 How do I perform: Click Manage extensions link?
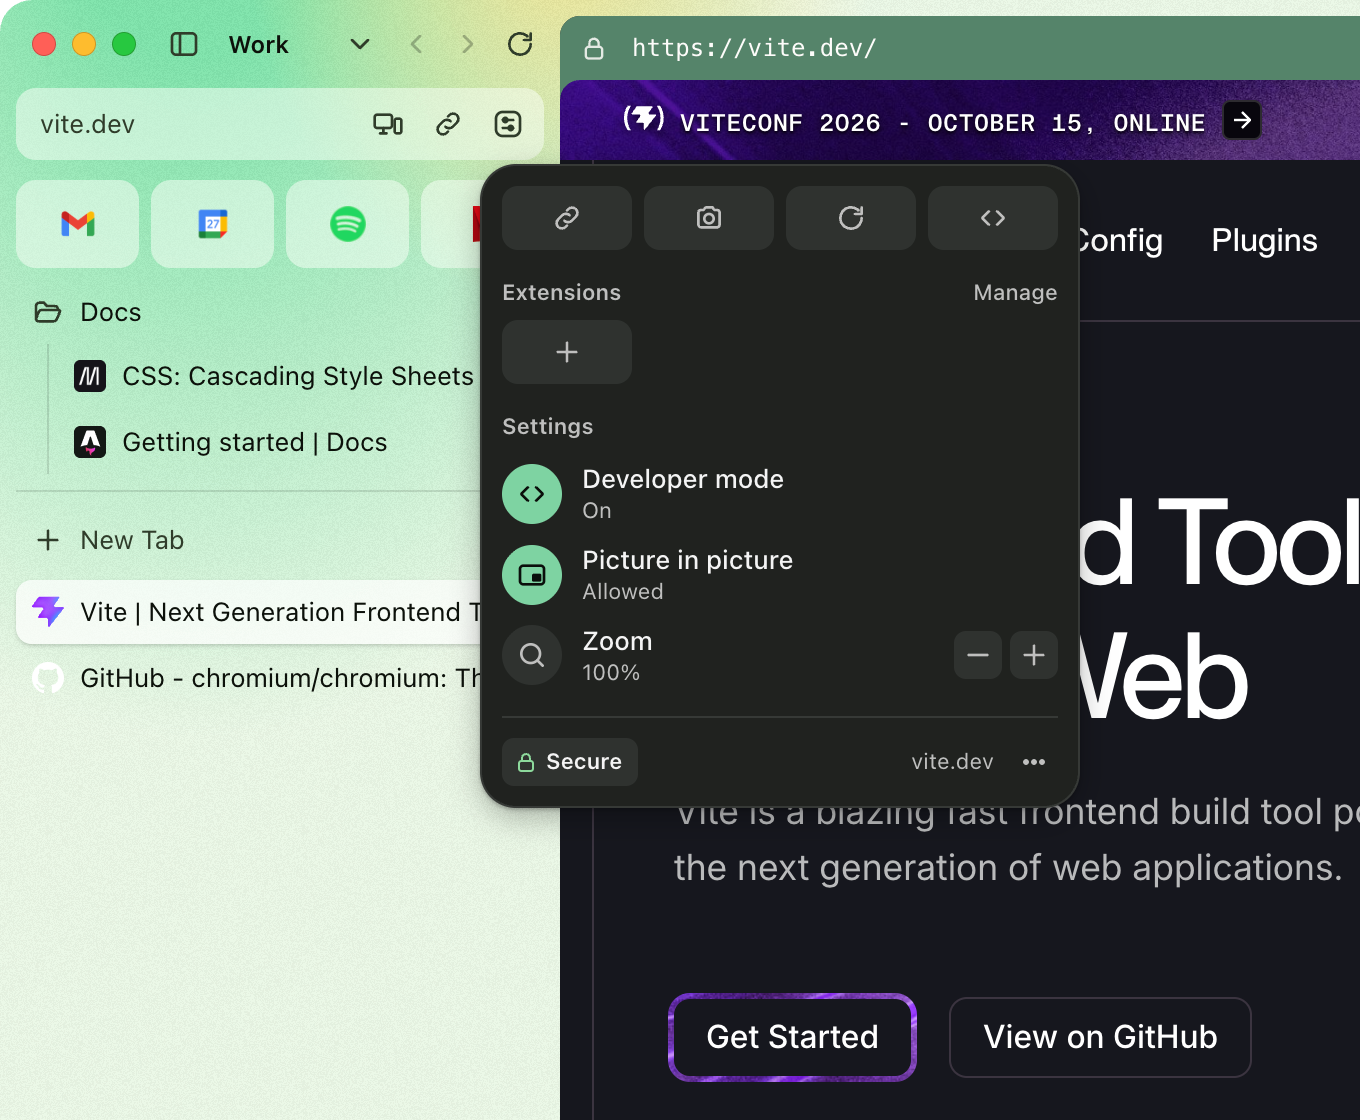click(1015, 292)
